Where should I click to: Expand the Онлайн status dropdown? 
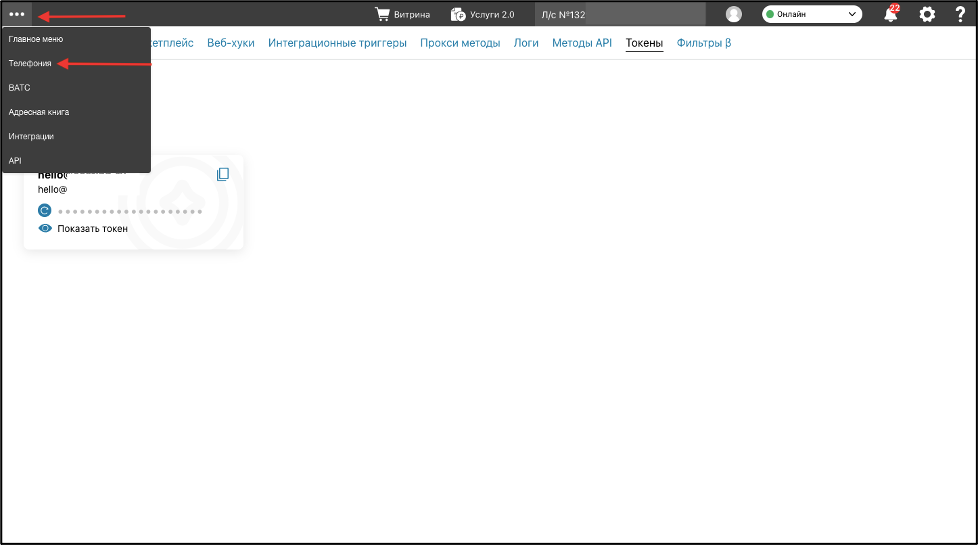(812, 14)
